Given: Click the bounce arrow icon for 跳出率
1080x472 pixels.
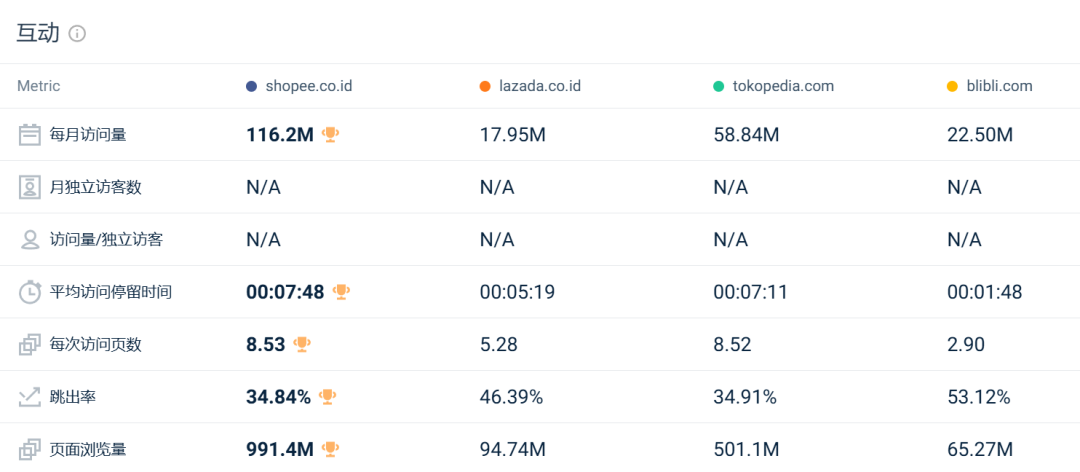Looking at the screenshot, I should (30, 397).
